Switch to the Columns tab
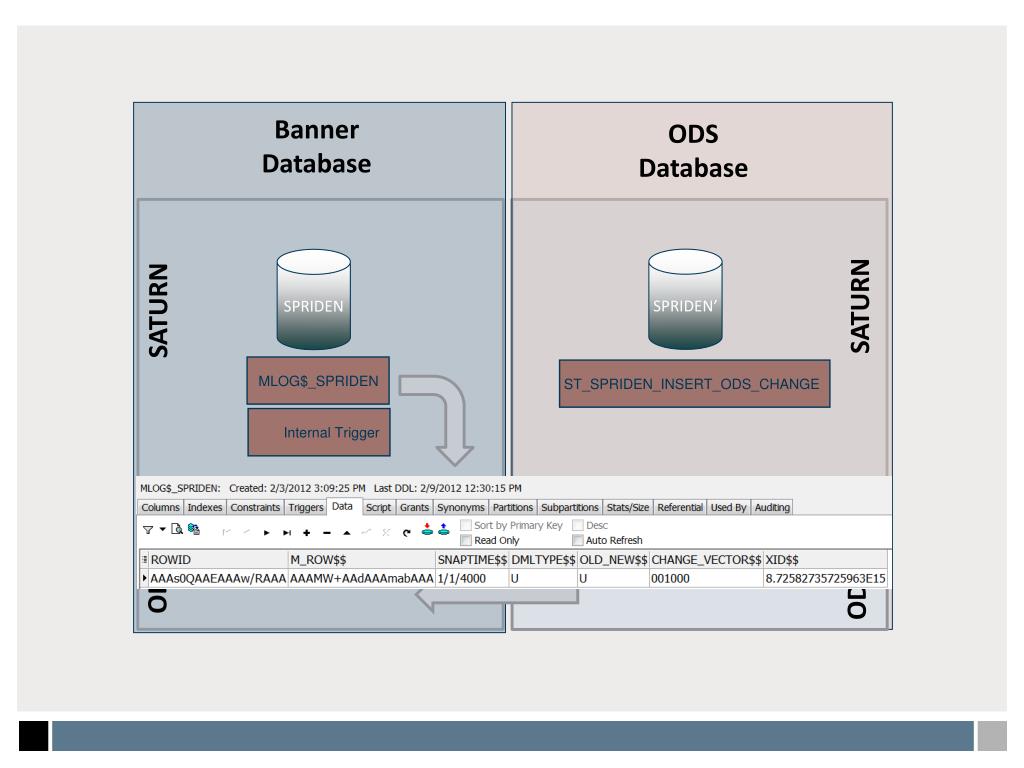1024x768 pixels. coord(160,507)
